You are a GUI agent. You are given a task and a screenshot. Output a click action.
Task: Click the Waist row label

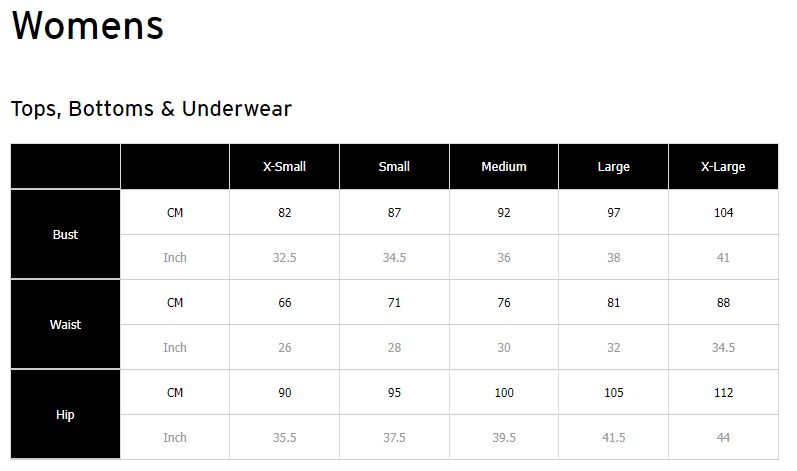pos(65,325)
